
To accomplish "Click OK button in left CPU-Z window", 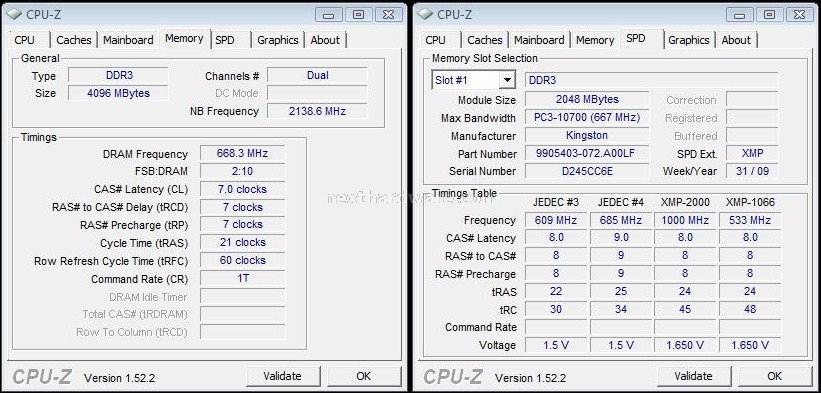I will point(363,376).
